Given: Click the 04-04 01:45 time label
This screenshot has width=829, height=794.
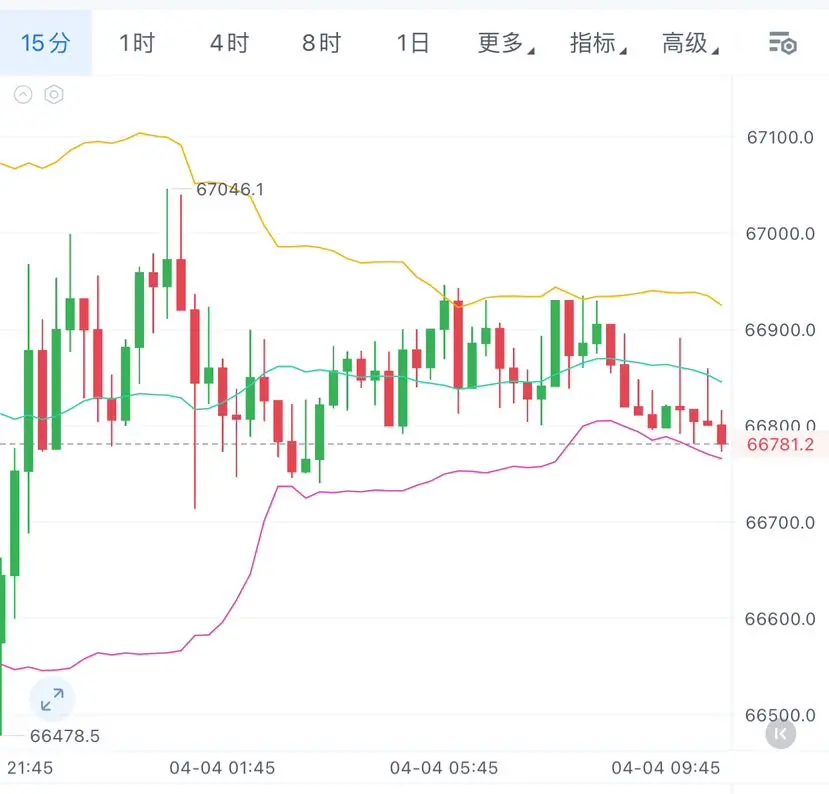Looking at the screenshot, I should [222, 768].
